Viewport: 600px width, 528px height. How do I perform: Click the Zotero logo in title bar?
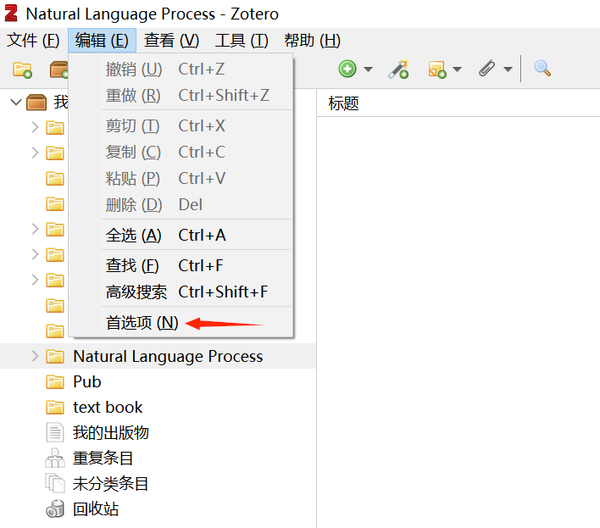[11, 14]
